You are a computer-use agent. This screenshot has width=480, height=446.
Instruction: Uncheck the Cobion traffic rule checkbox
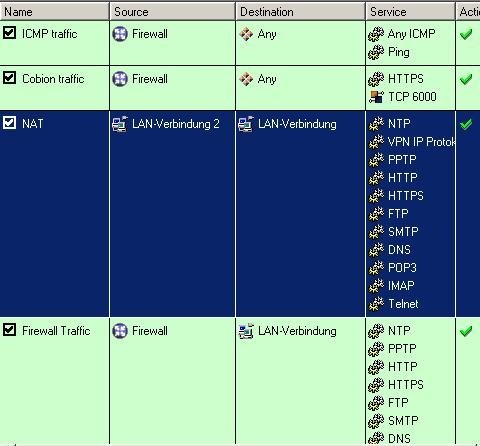[9, 78]
